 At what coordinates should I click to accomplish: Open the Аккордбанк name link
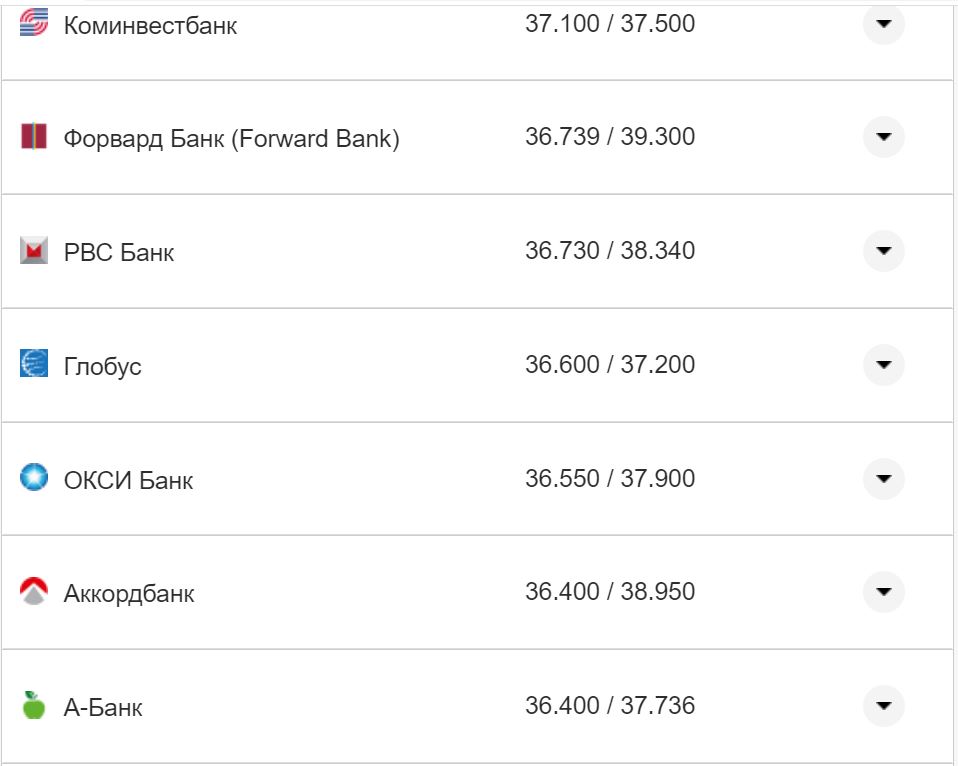(x=129, y=594)
